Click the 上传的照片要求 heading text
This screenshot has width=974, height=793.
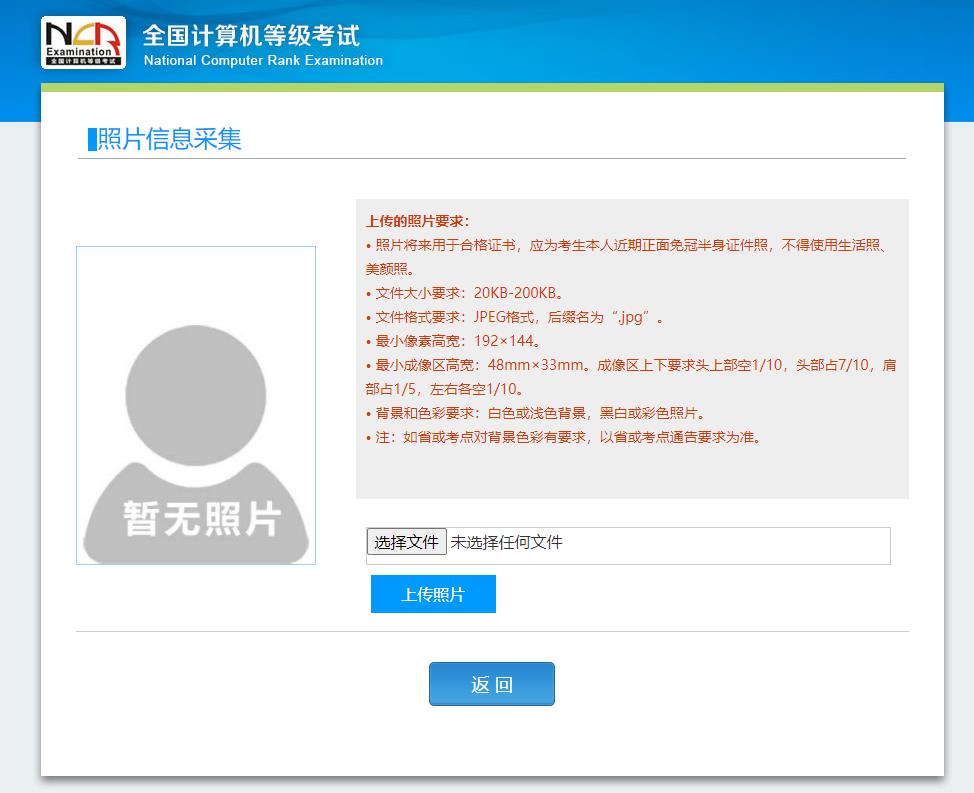click(418, 221)
